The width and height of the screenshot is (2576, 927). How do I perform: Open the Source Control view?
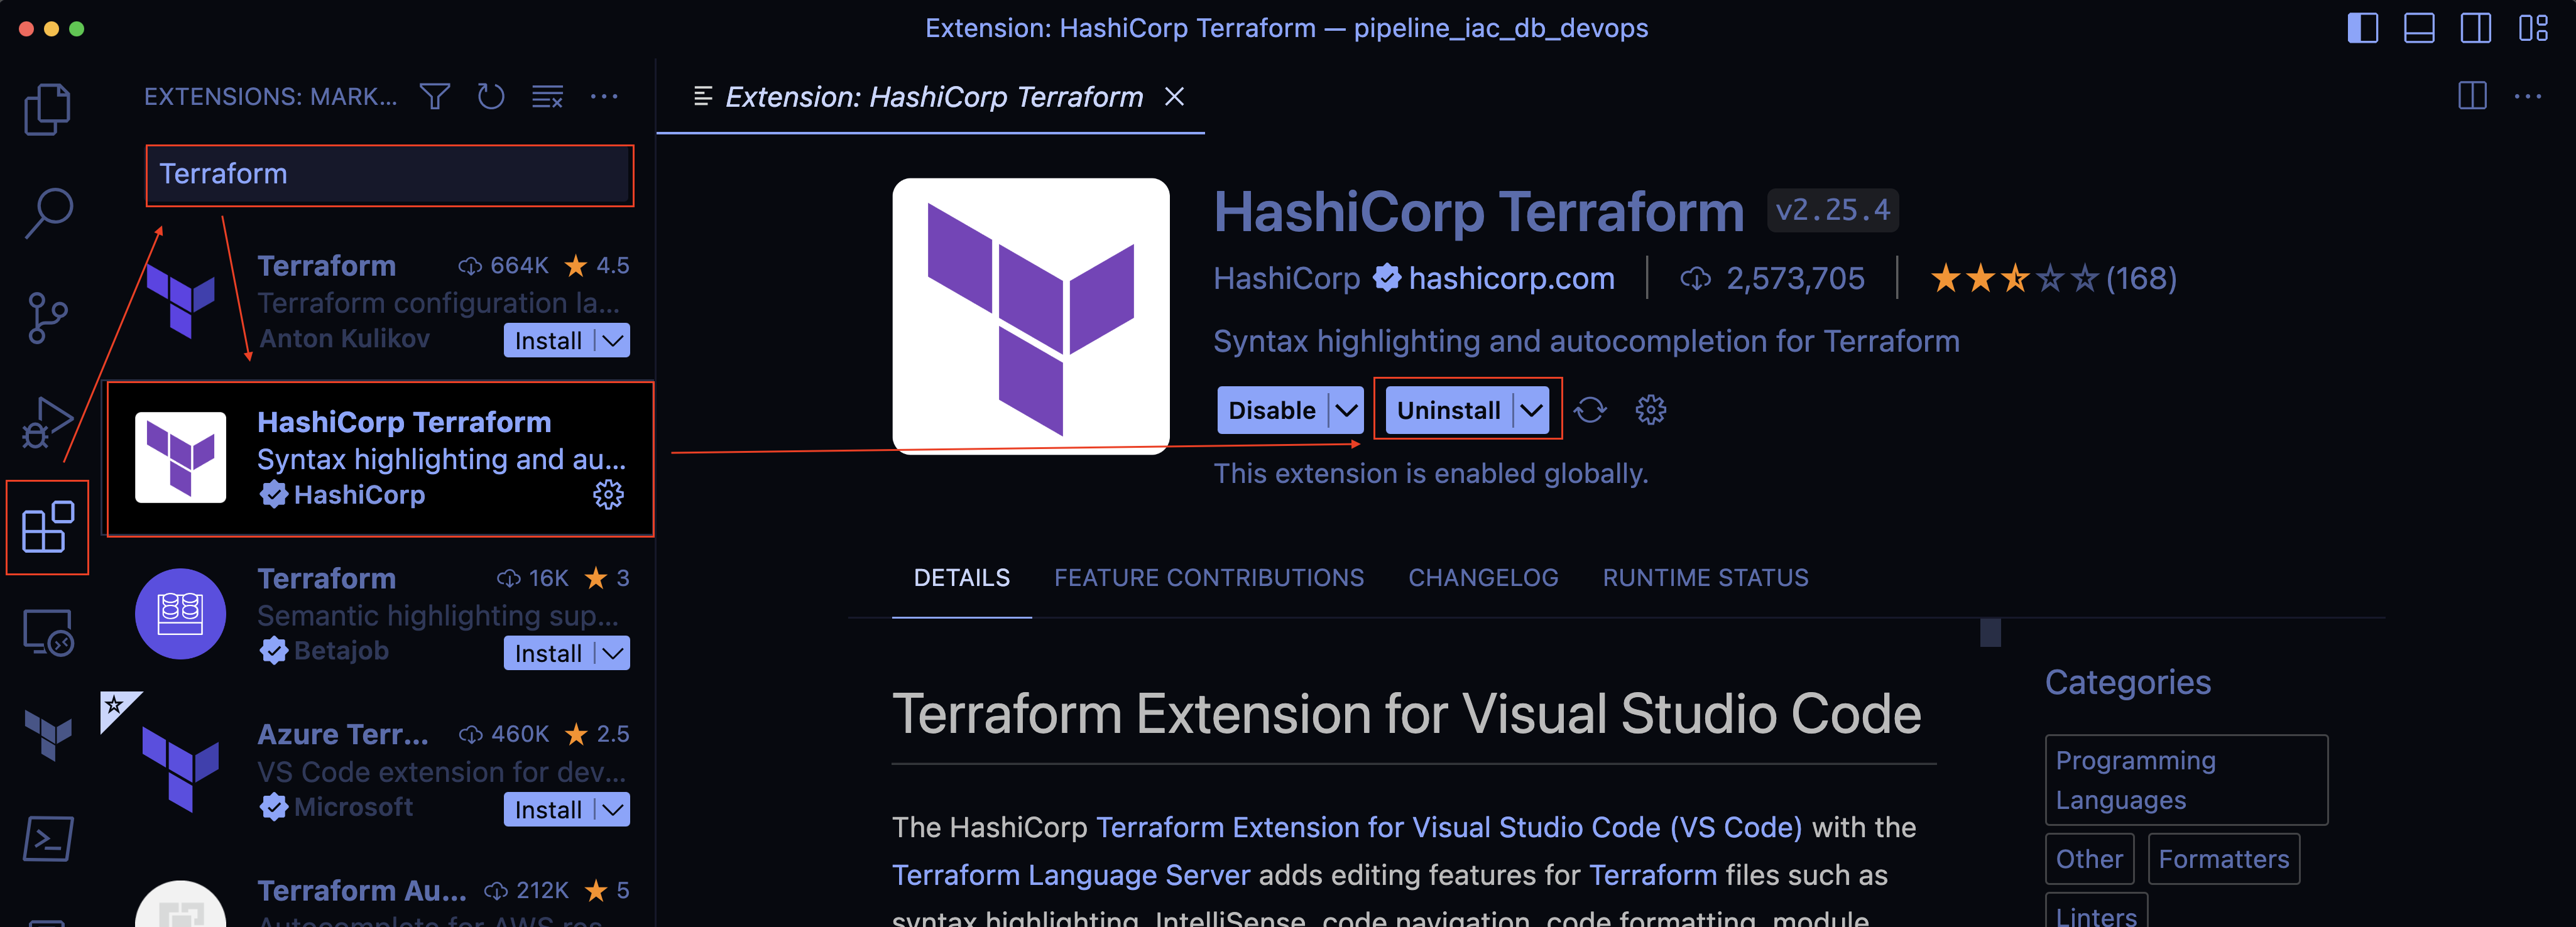[47, 318]
